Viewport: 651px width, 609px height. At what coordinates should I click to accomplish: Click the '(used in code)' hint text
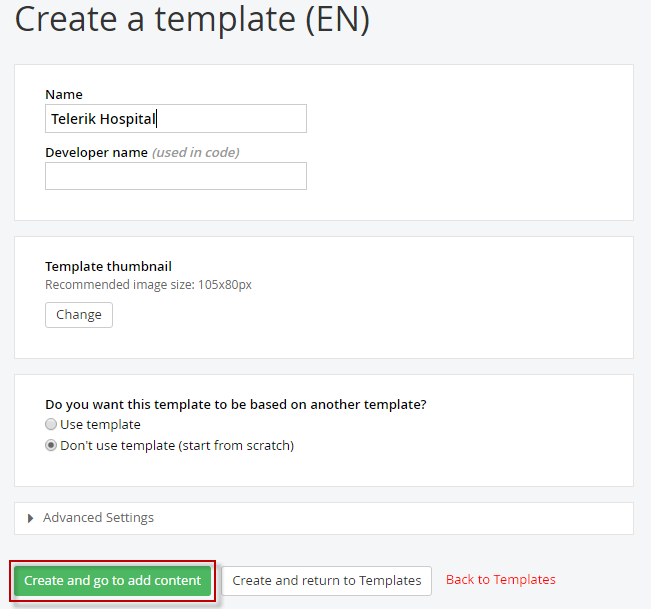pyautogui.click(x=195, y=153)
